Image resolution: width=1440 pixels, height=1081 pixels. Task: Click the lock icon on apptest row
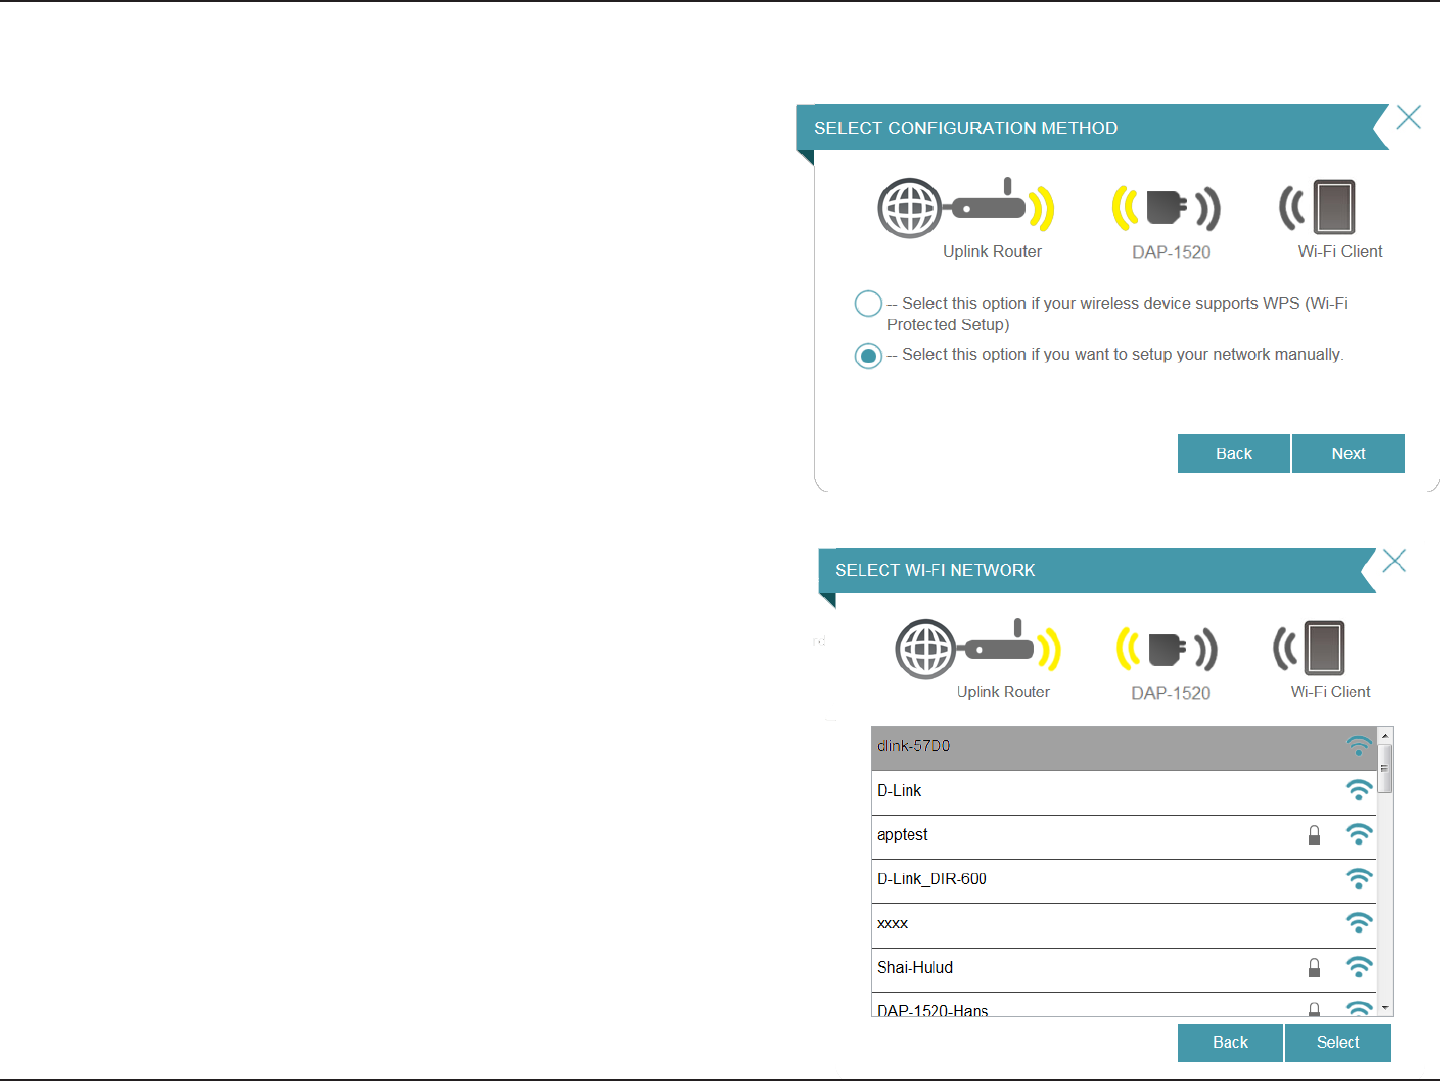point(1314,835)
